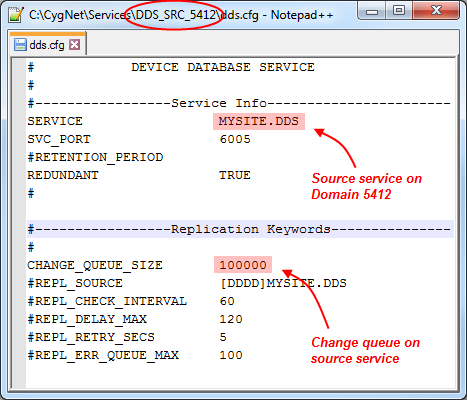Click the #REPL_ERR_QUEUE_MAX keyword
This screenshot has width=467, height=400.
[103, 355]
